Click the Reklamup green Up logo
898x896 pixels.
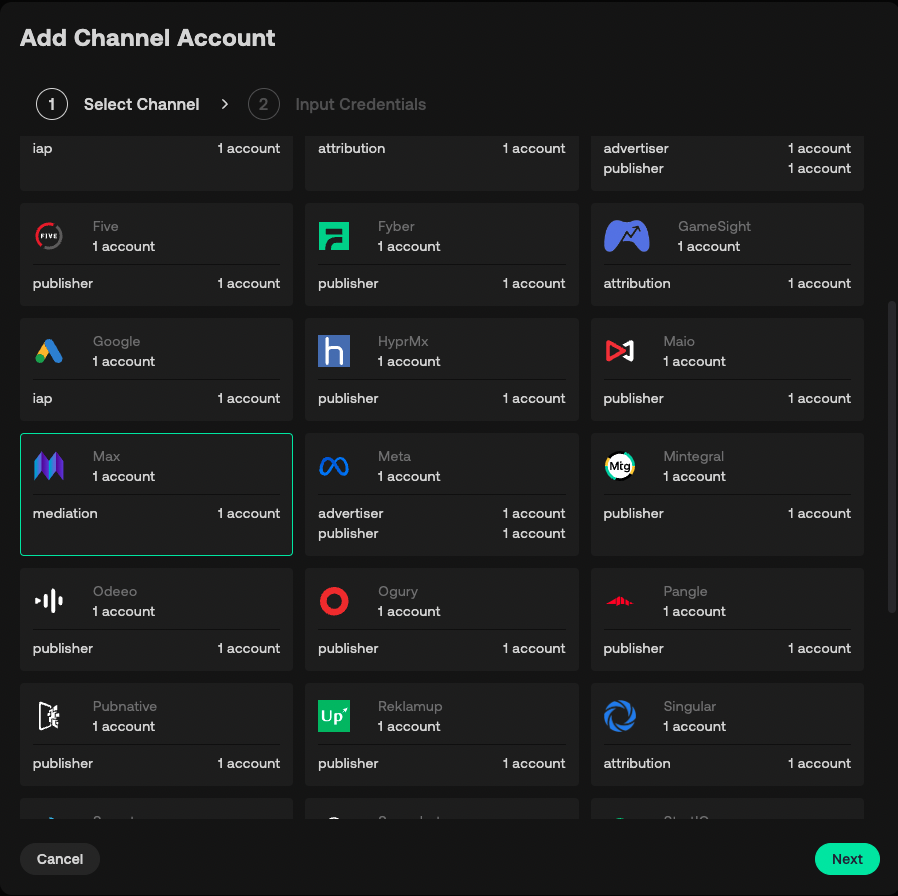[x=334, y=716]
